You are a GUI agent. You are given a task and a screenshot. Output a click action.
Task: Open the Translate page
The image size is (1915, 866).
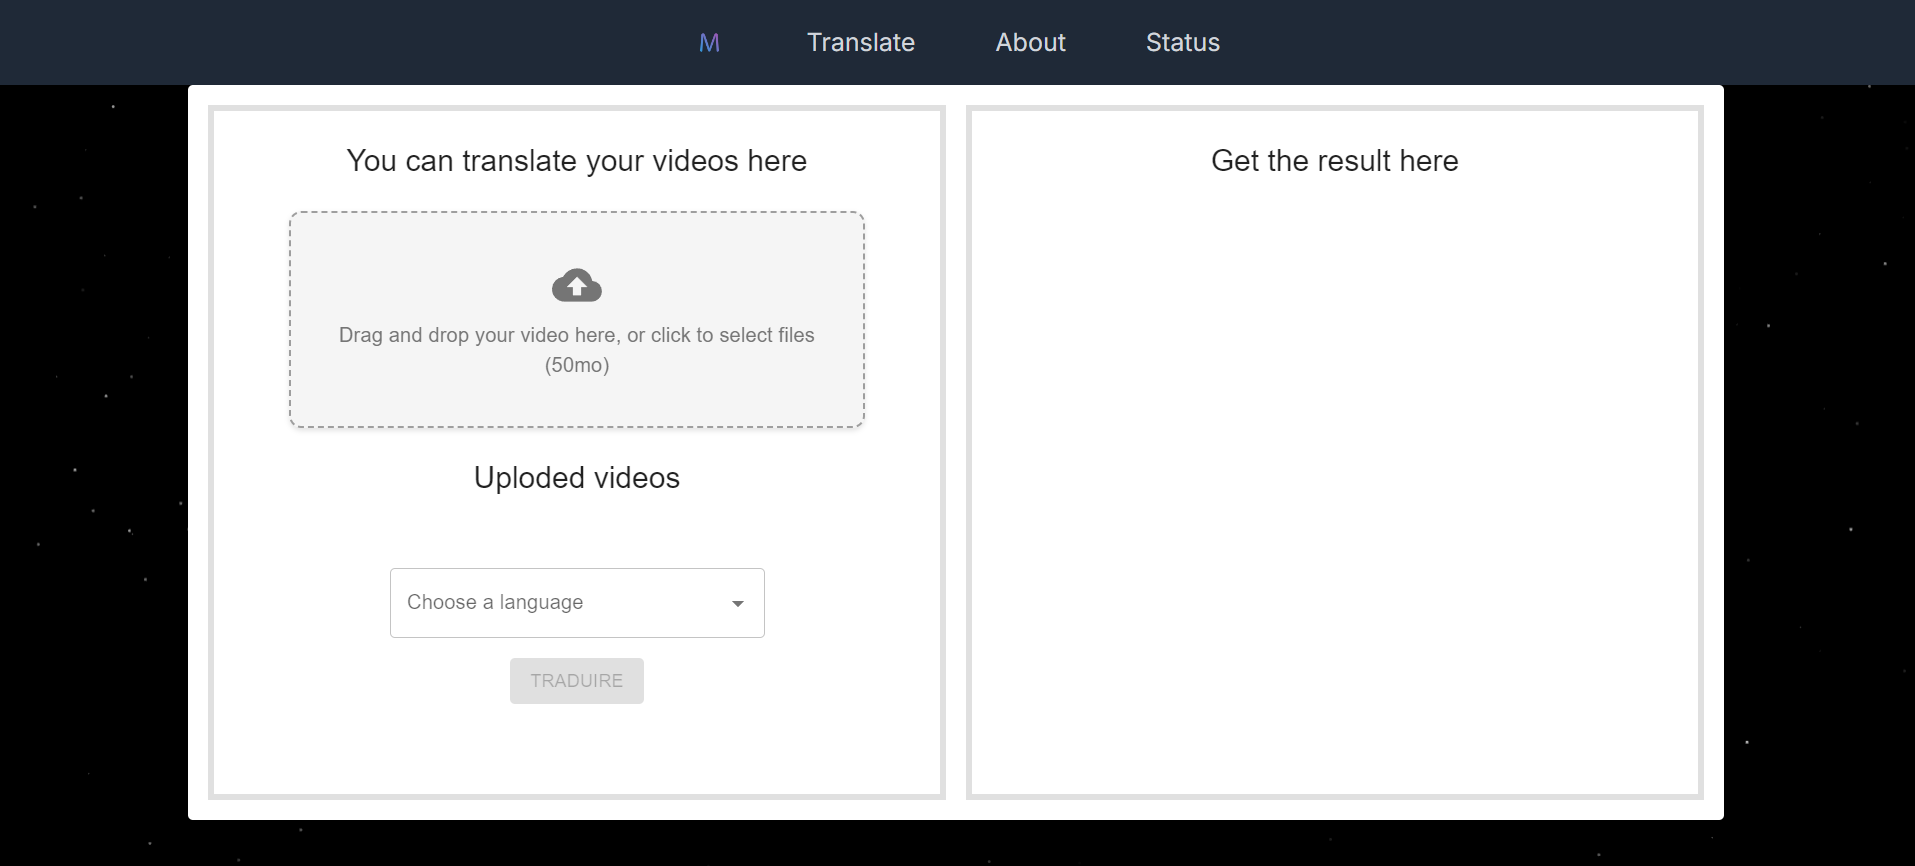coord(860,43)
